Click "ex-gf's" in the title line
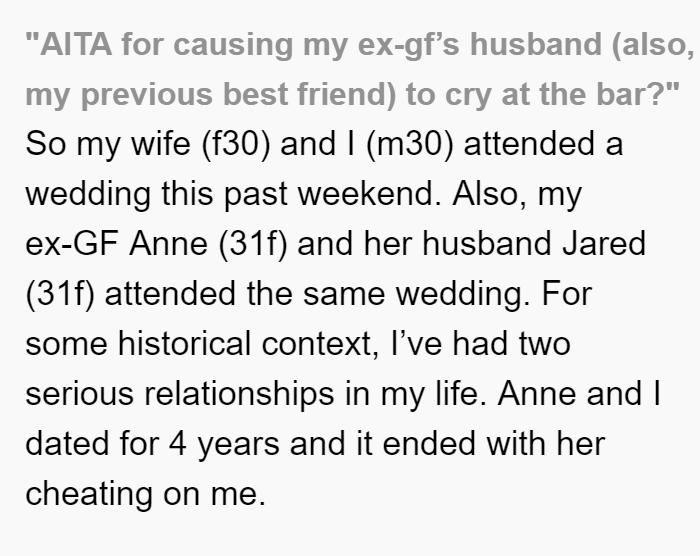The height and width of the screenshot is (556, 700). 408,46
